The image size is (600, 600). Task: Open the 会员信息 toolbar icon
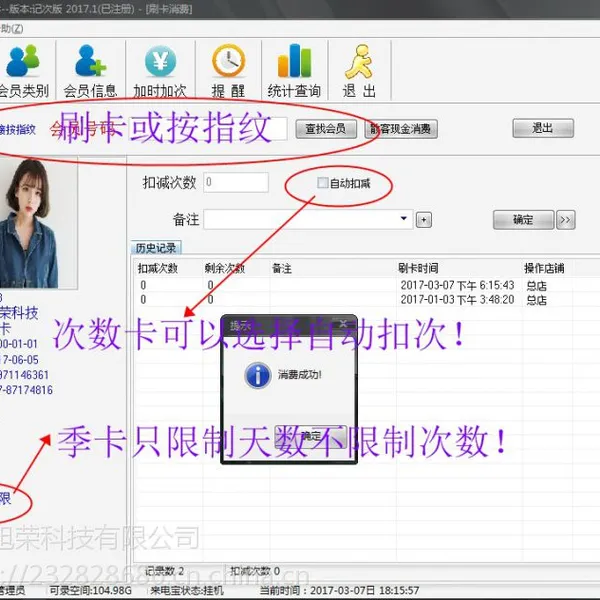90,71
